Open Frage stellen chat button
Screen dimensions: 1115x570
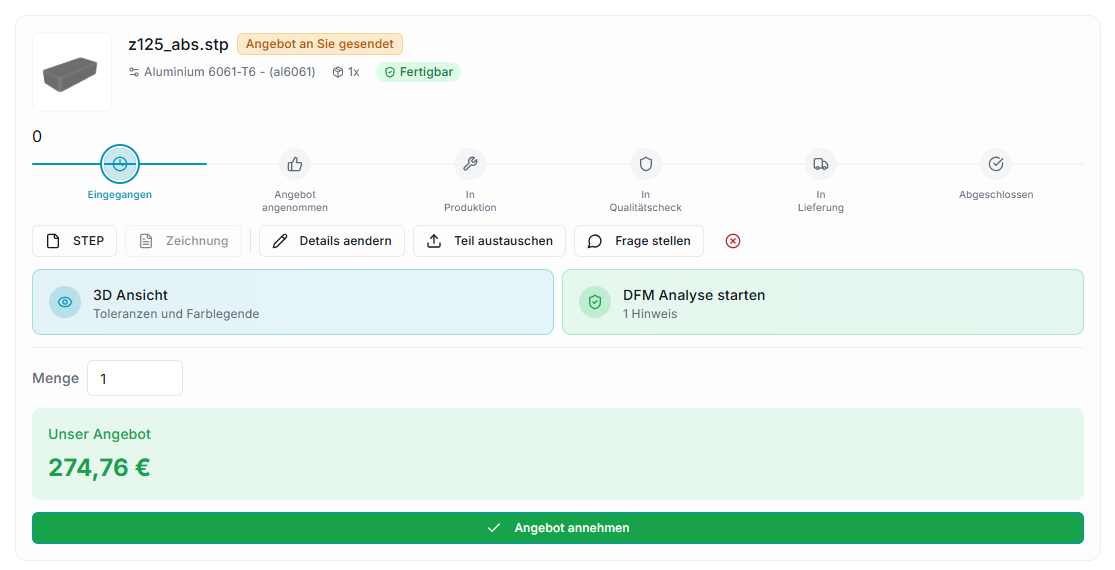point(639,241)
